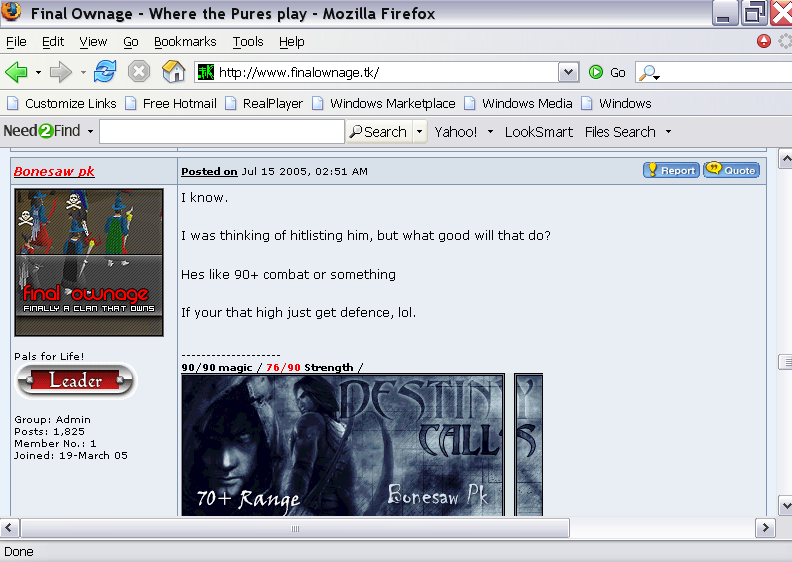Open the Forward history dropdown arrow
Image resolution: width=792 pixels, height=562 pixels.
pos(83,73)
